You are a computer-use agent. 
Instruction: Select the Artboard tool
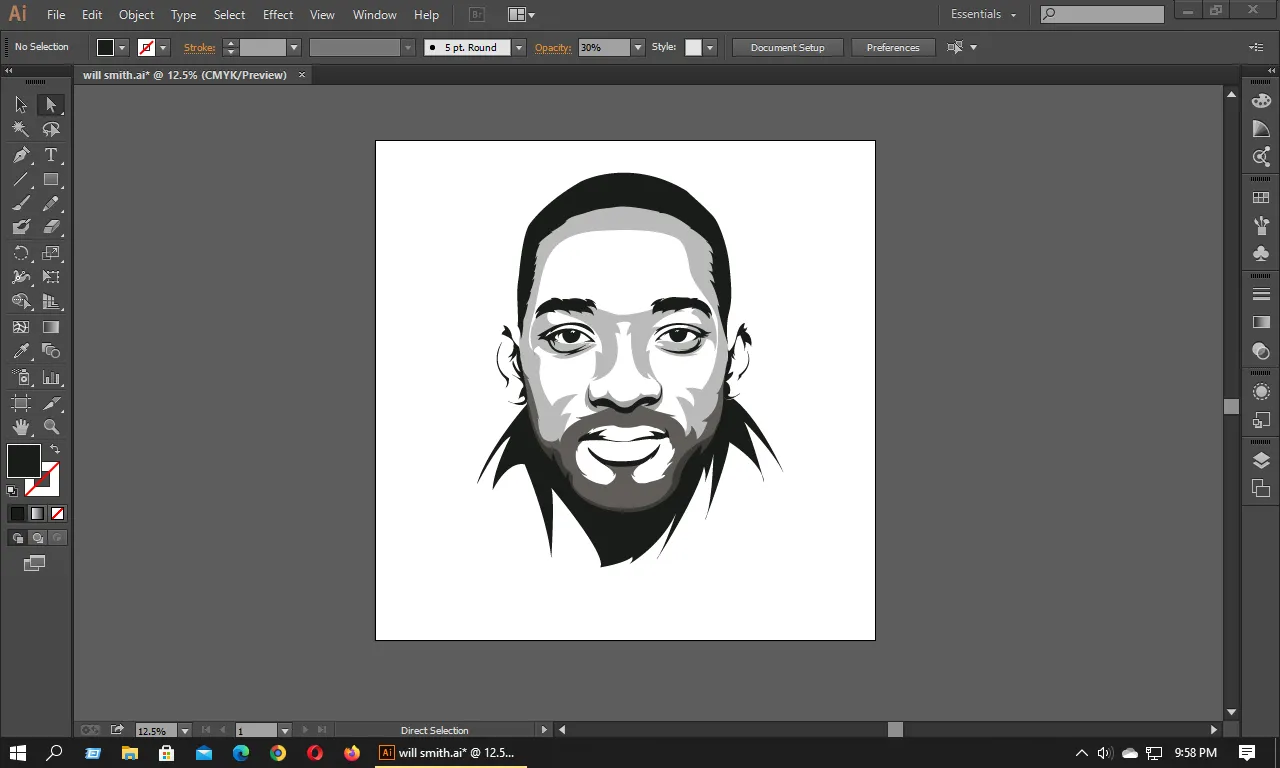coord(21,403)
